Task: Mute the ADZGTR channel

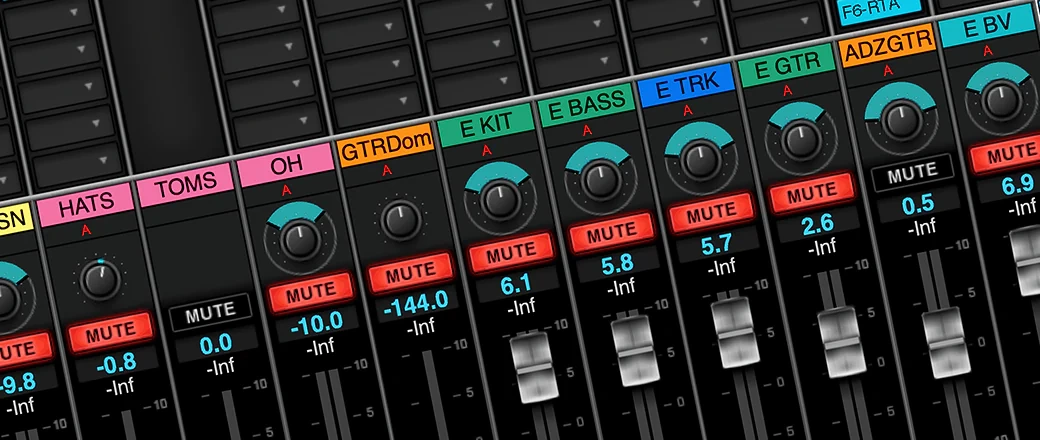Action: pyautogui.click(x=912, y=173)
